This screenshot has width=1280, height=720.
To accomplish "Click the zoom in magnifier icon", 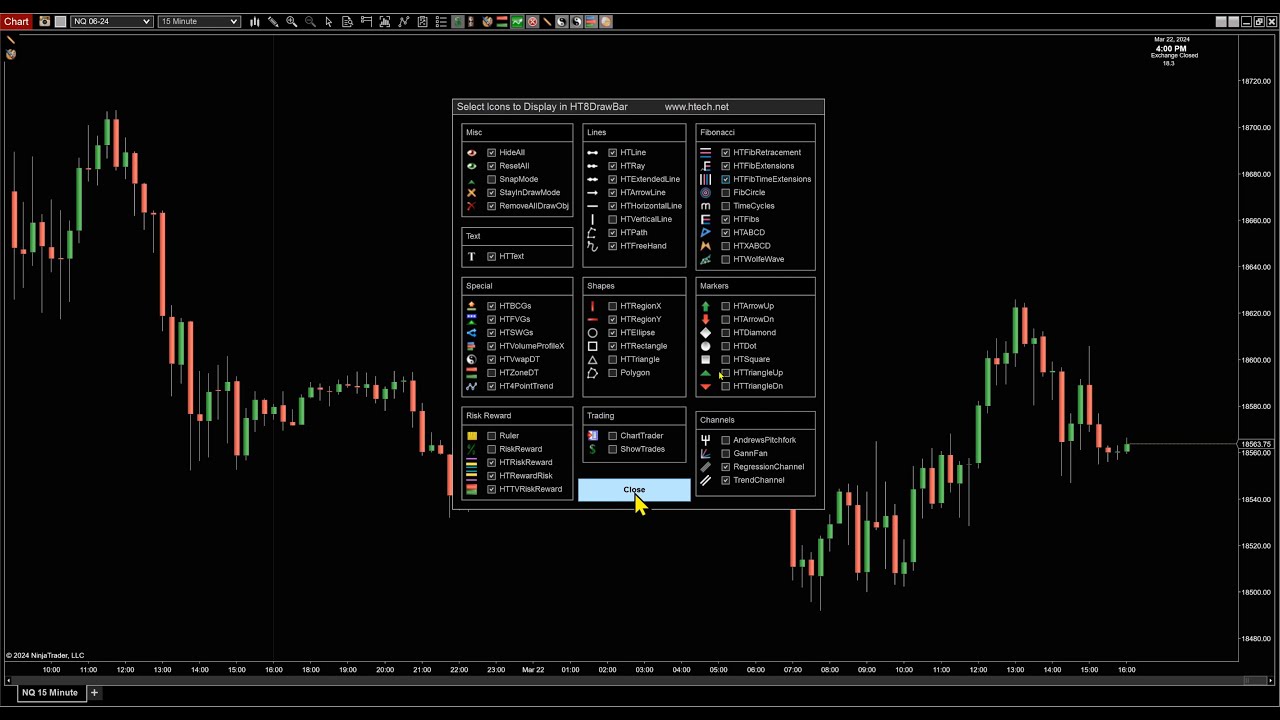I will [291, 22].
